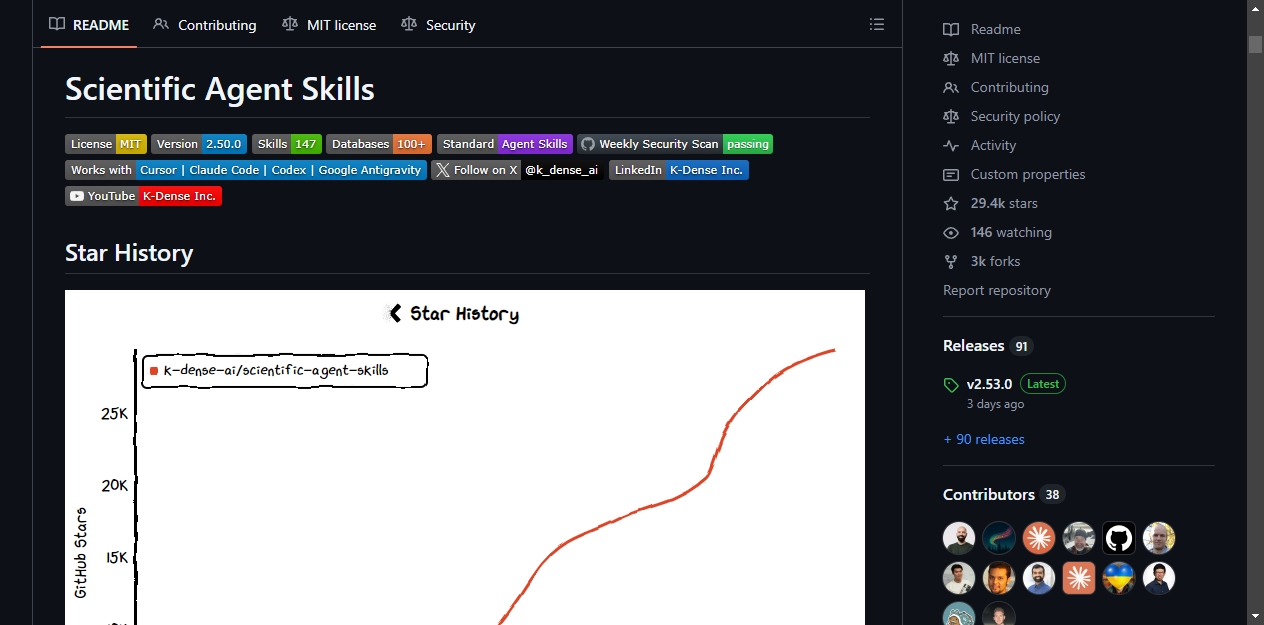Viewport: 1264px width, 625px height.
Task: Click the Version 2.50.0 badge
Action: click(x=199, y=144)
